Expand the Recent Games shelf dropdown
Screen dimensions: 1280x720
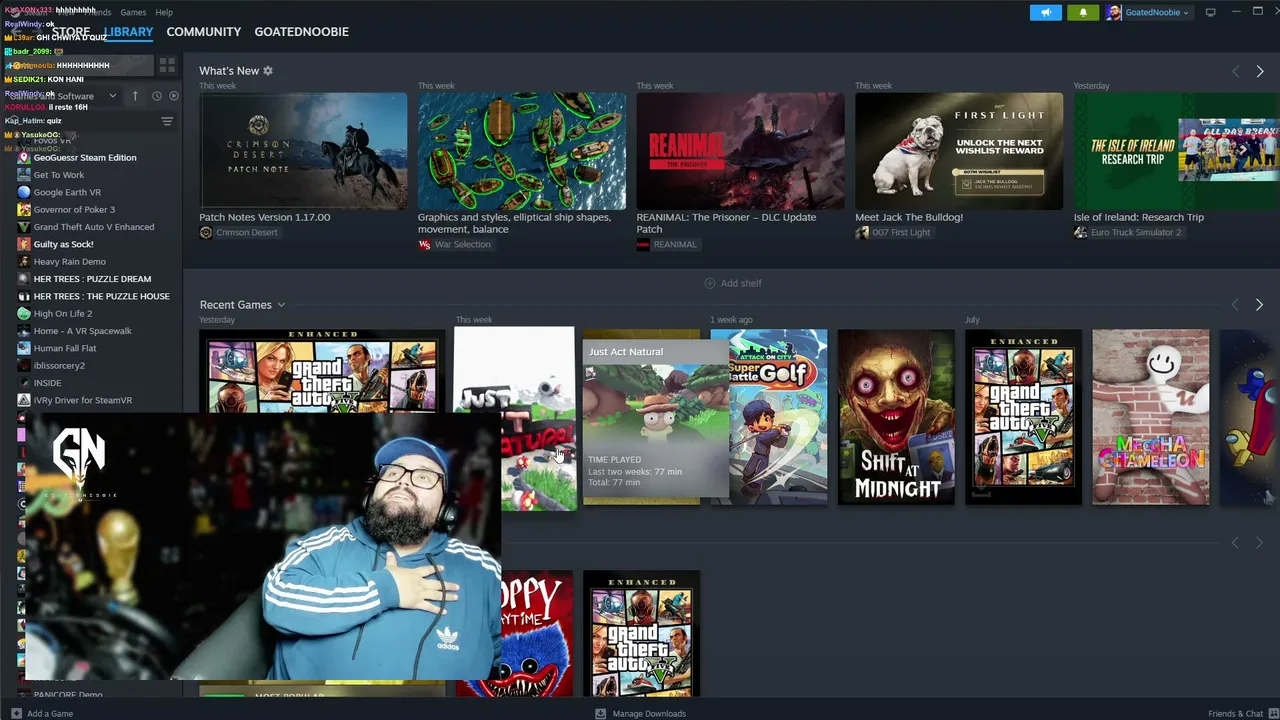(x=281, y=305)
